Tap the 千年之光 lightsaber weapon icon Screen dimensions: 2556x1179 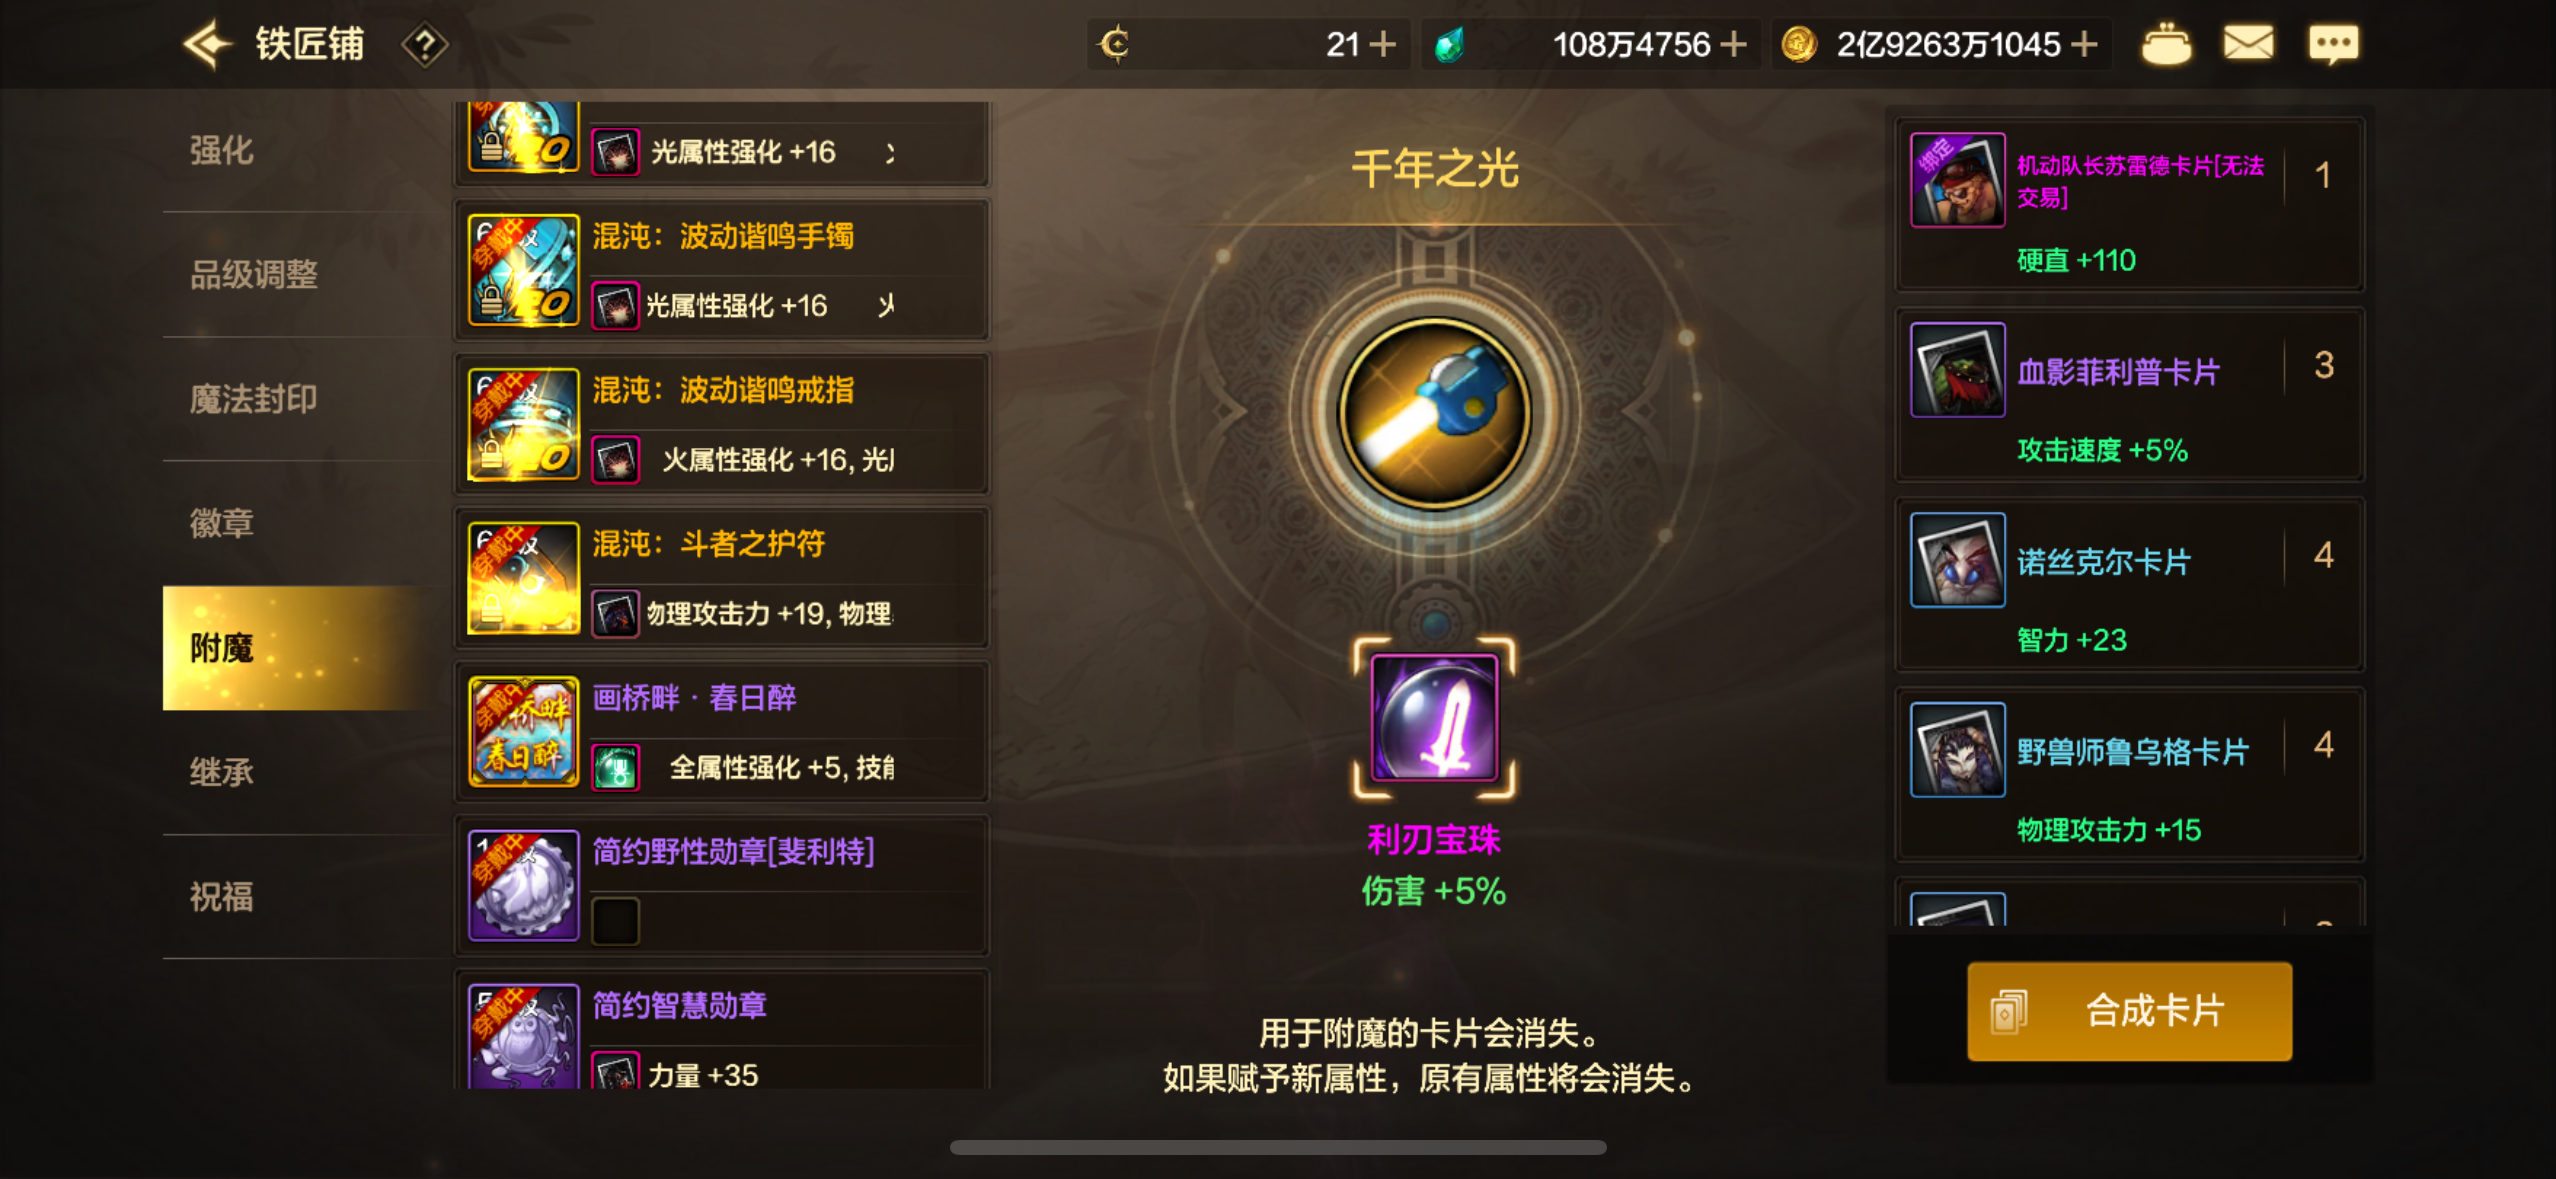point(1435,412)
